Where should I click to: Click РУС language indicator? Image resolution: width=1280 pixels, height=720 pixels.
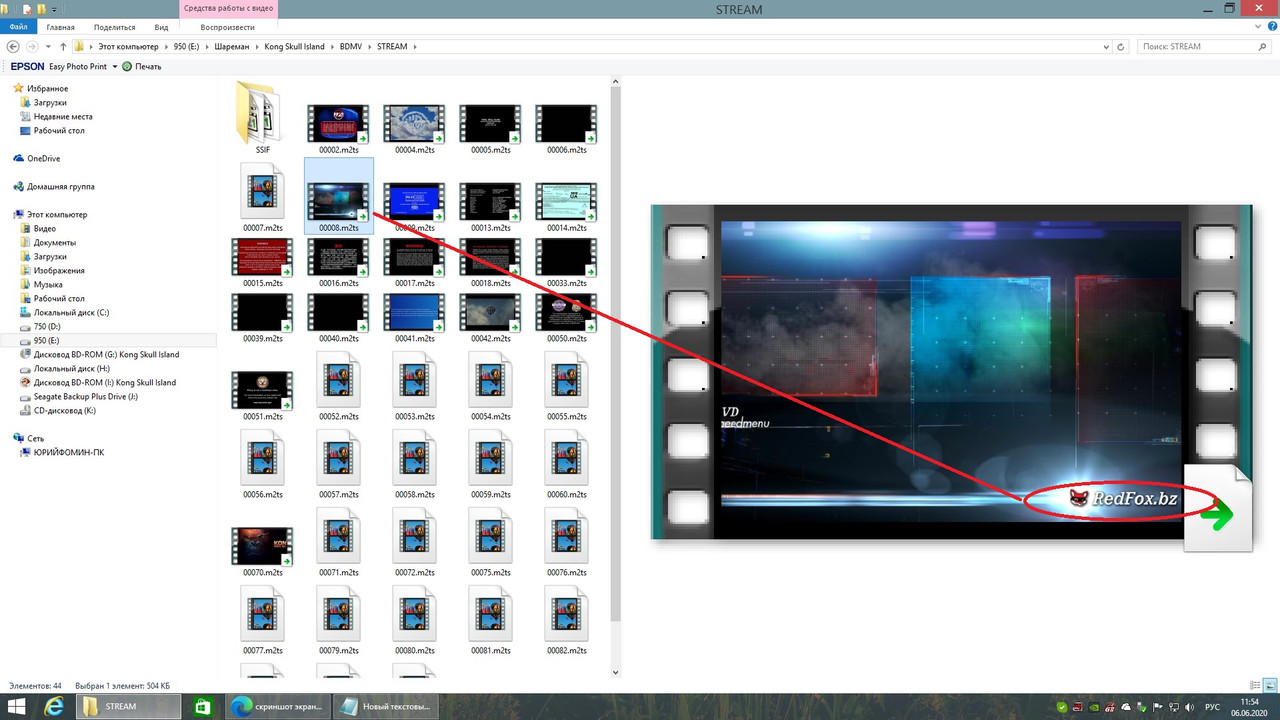coord(1212,707)
